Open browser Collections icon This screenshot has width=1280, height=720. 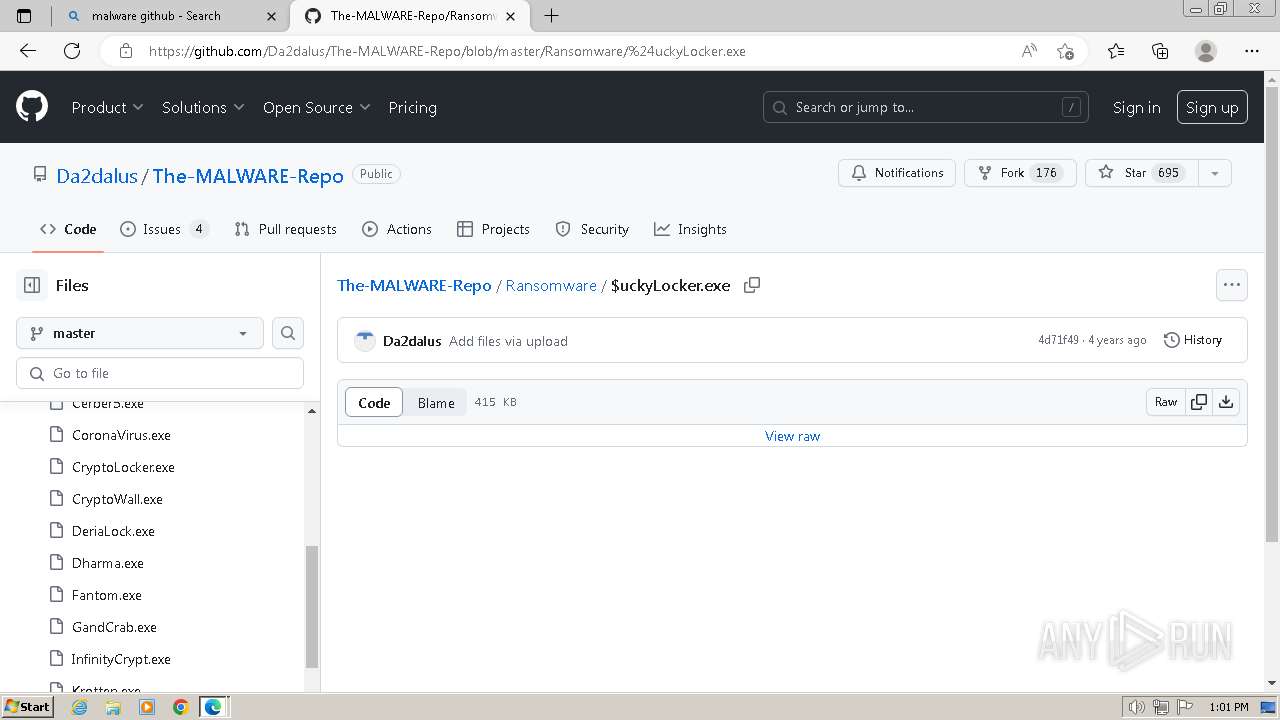[1160, 51]
